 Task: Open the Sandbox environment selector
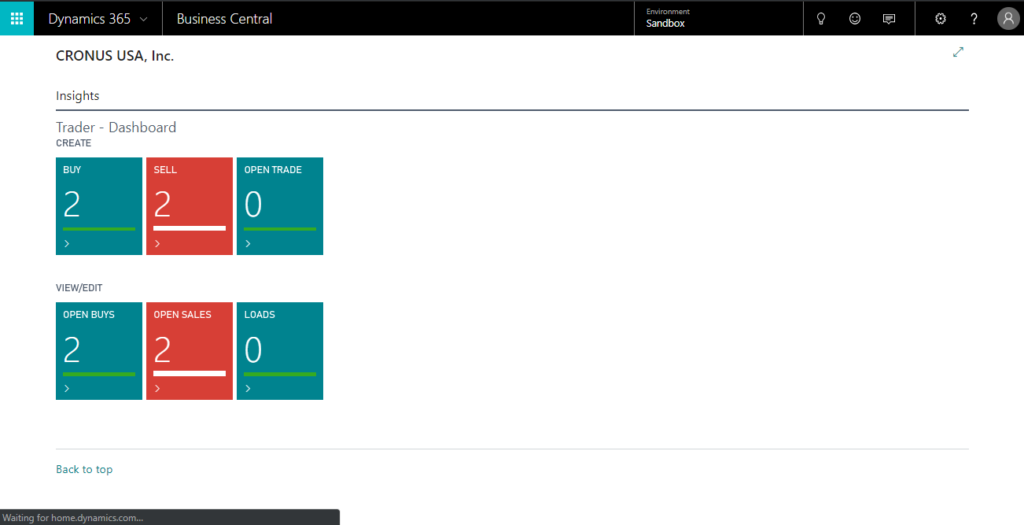718,18
